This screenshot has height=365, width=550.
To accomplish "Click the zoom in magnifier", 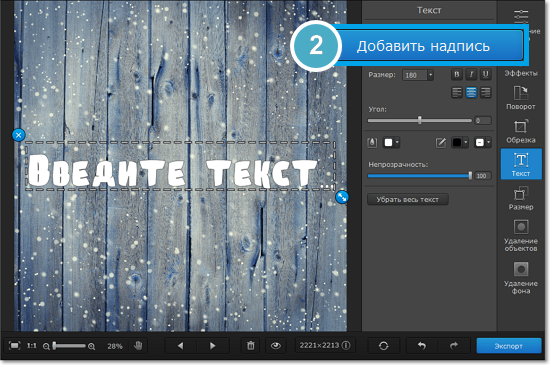I will pos(92,346).
